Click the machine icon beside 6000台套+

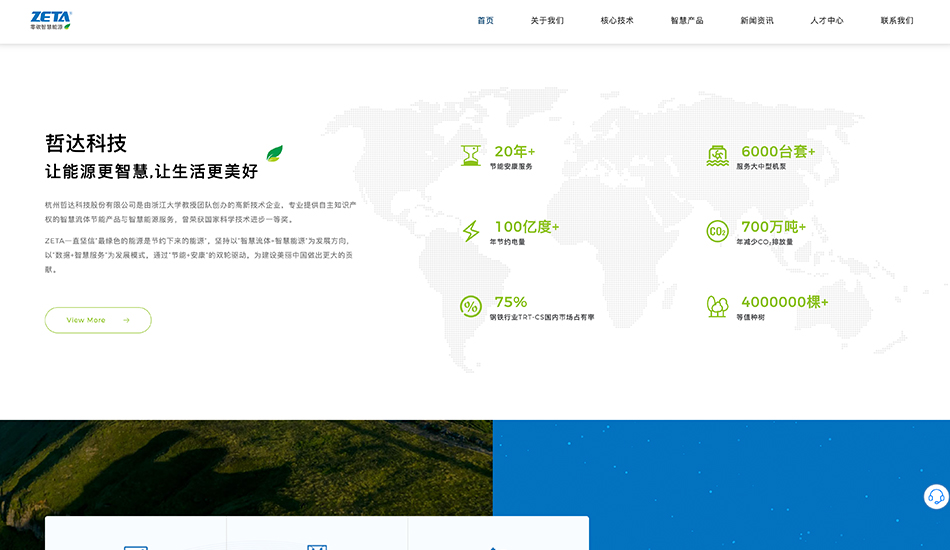click(x=717, y=155)
